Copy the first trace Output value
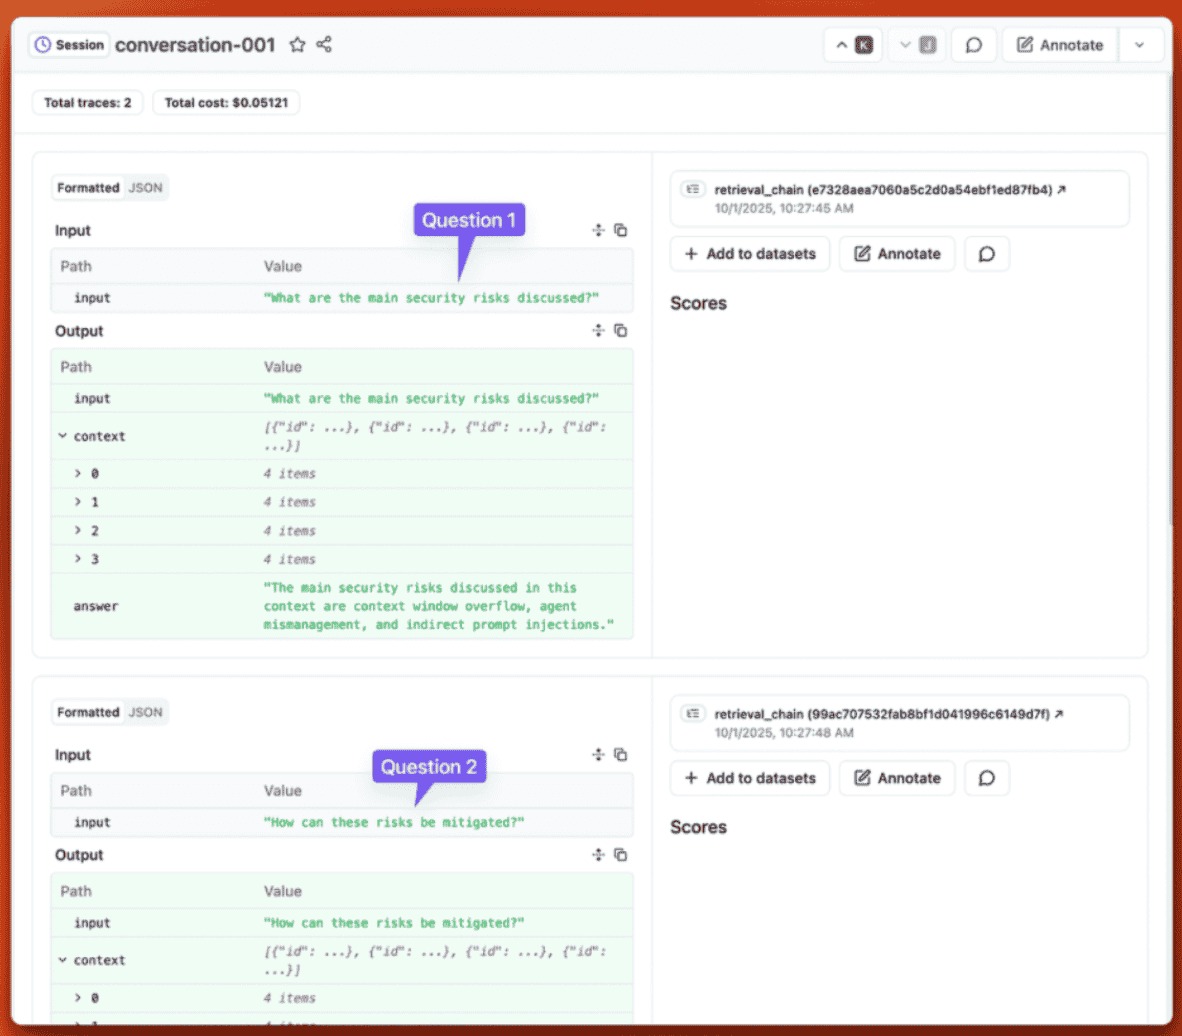1182x1036 pixels. click(621, 331)
